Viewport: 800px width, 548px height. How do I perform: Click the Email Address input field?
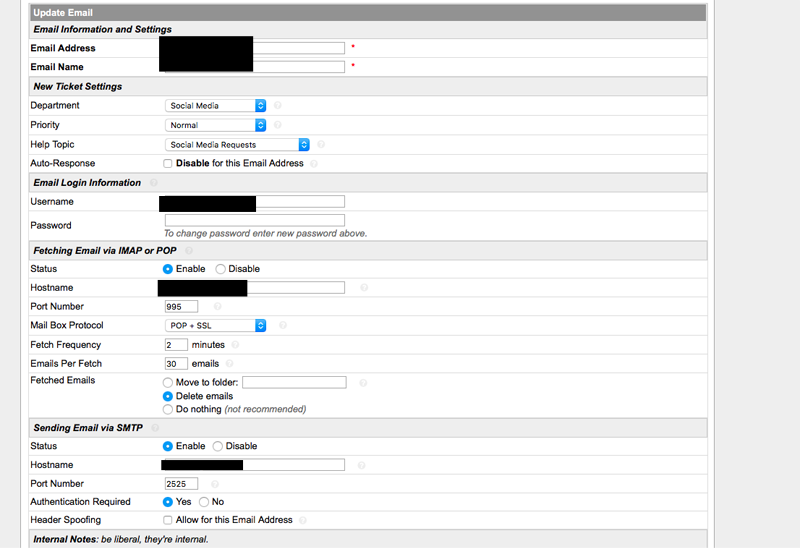pyautogui.click(x=255, y=48)
